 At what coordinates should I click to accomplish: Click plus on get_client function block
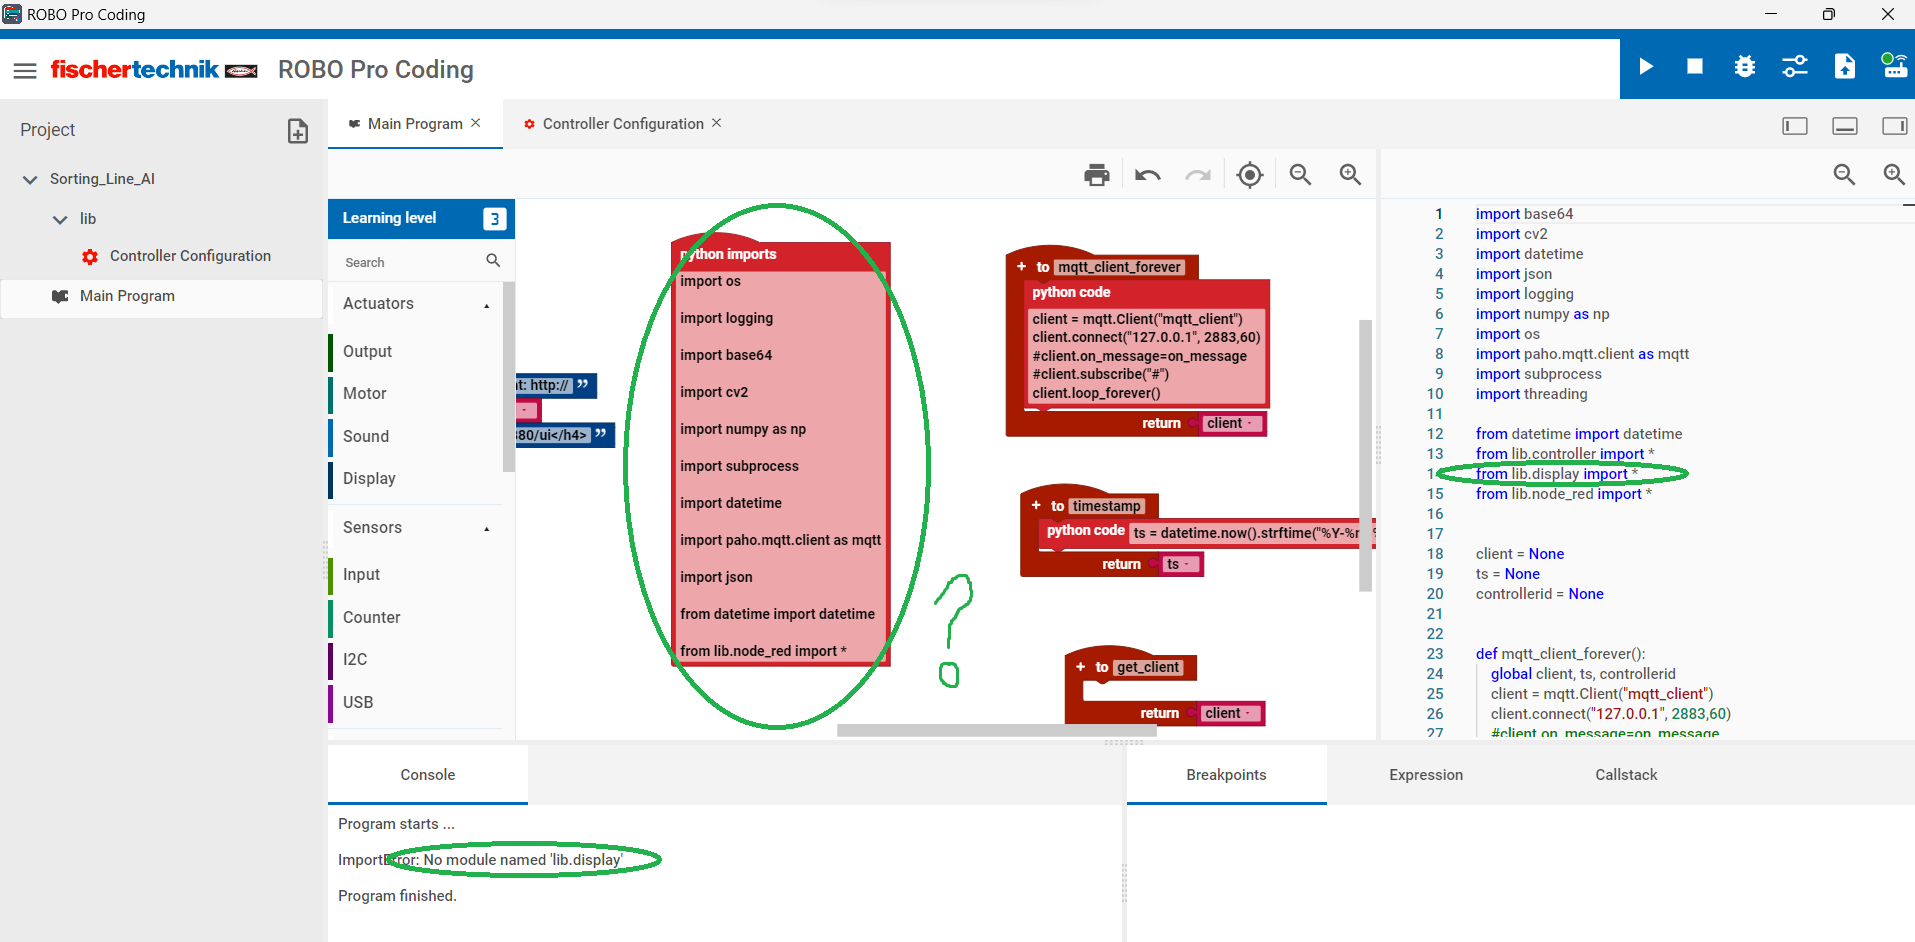coord(1080,666)
